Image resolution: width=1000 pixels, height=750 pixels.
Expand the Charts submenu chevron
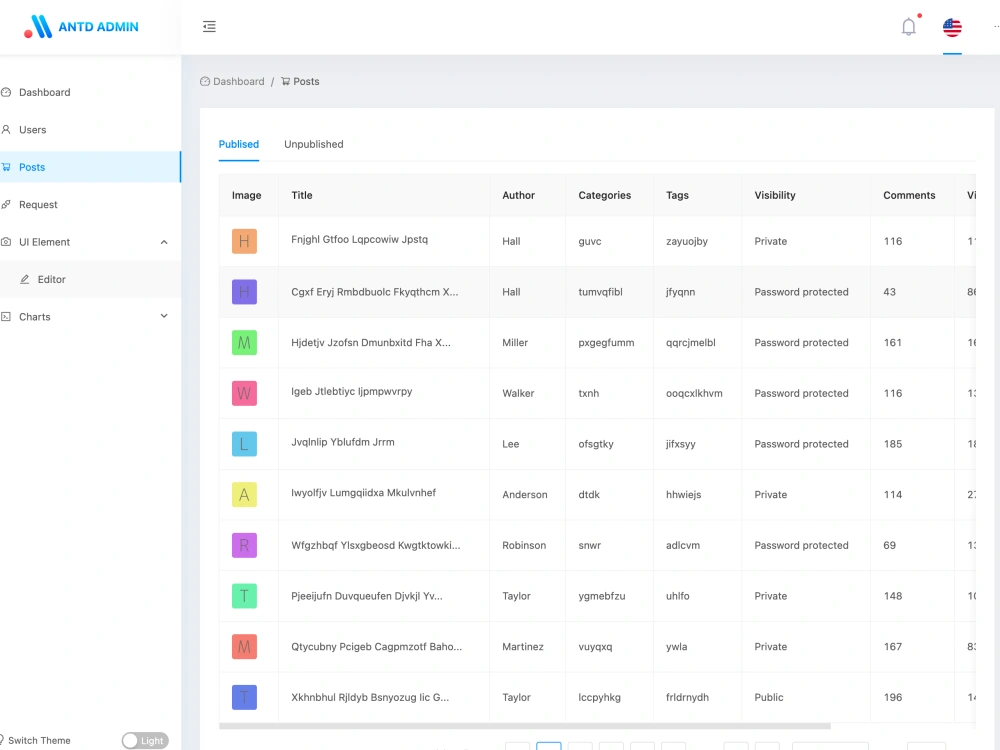pos(164,316)
